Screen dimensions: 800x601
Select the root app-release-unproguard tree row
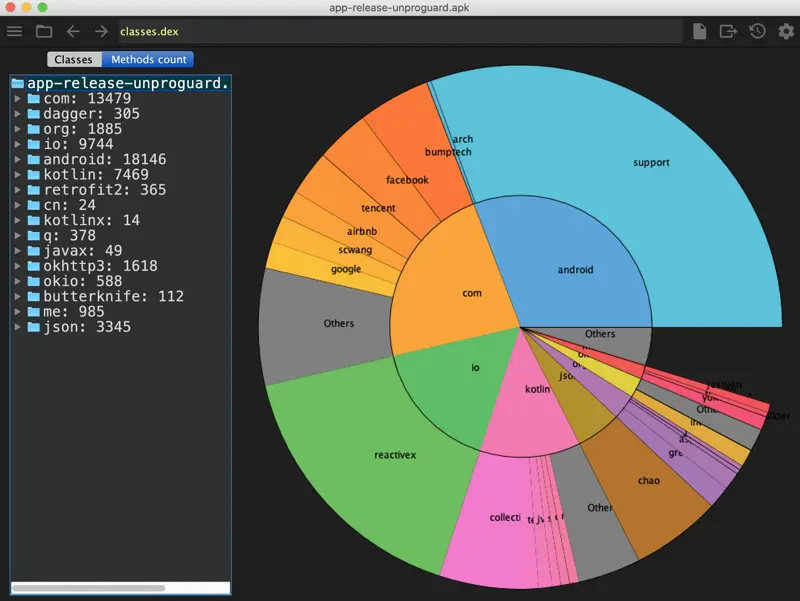click(x=120, y=83)
